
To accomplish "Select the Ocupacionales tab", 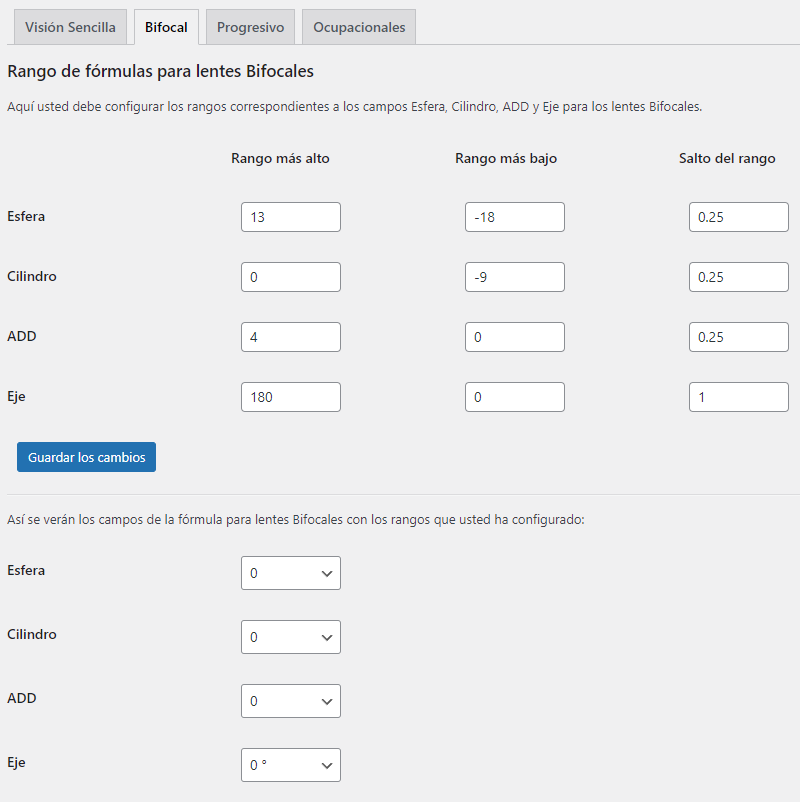I will click(358, 27).
